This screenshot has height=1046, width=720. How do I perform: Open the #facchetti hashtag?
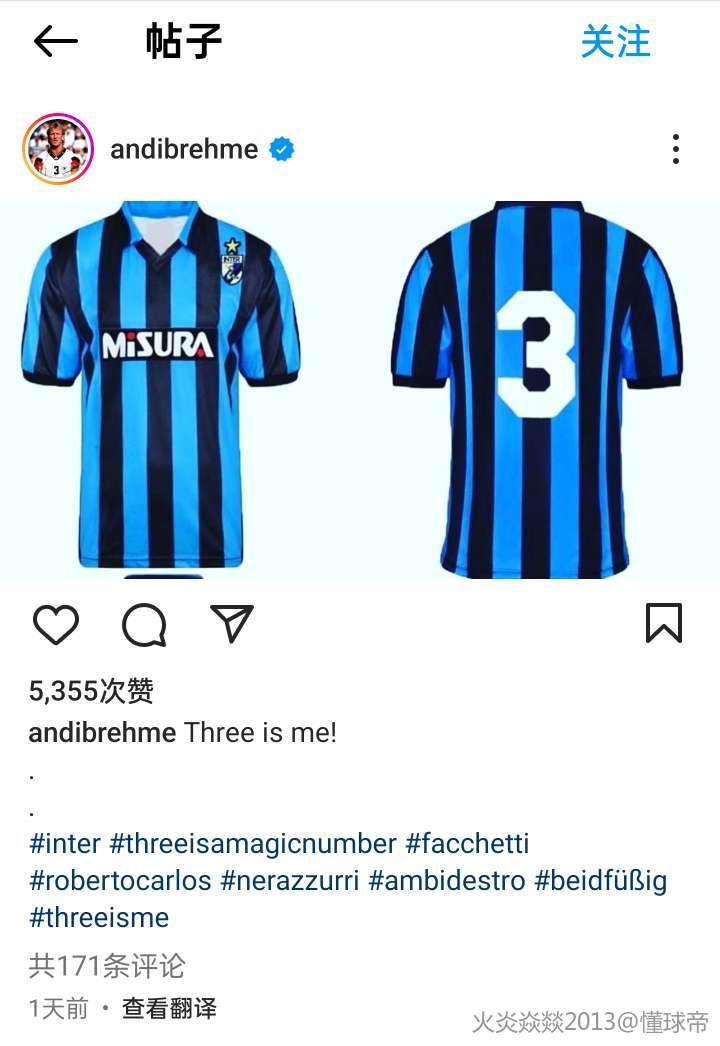(x=467, y=844)
